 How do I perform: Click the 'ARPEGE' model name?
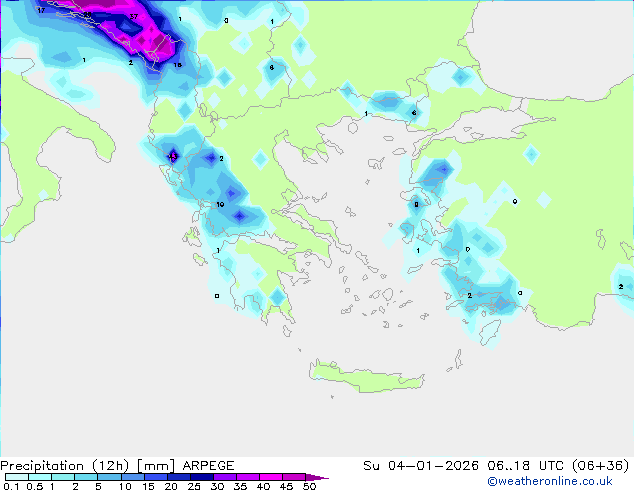click(208, 466)
